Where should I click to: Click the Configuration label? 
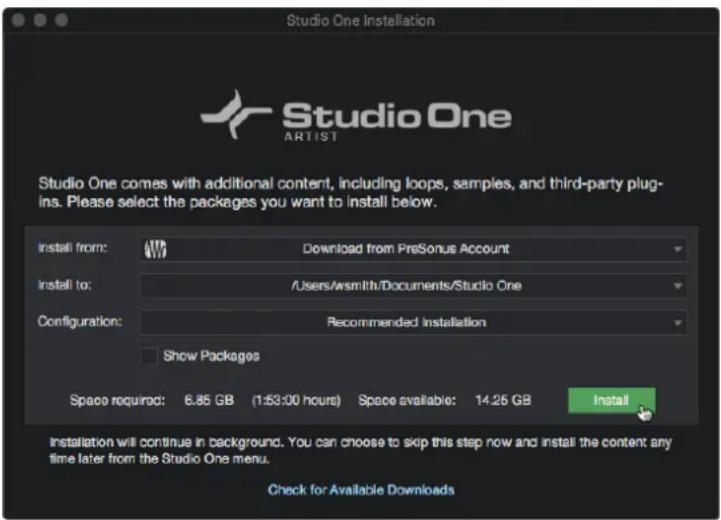(x=80, y=321)
